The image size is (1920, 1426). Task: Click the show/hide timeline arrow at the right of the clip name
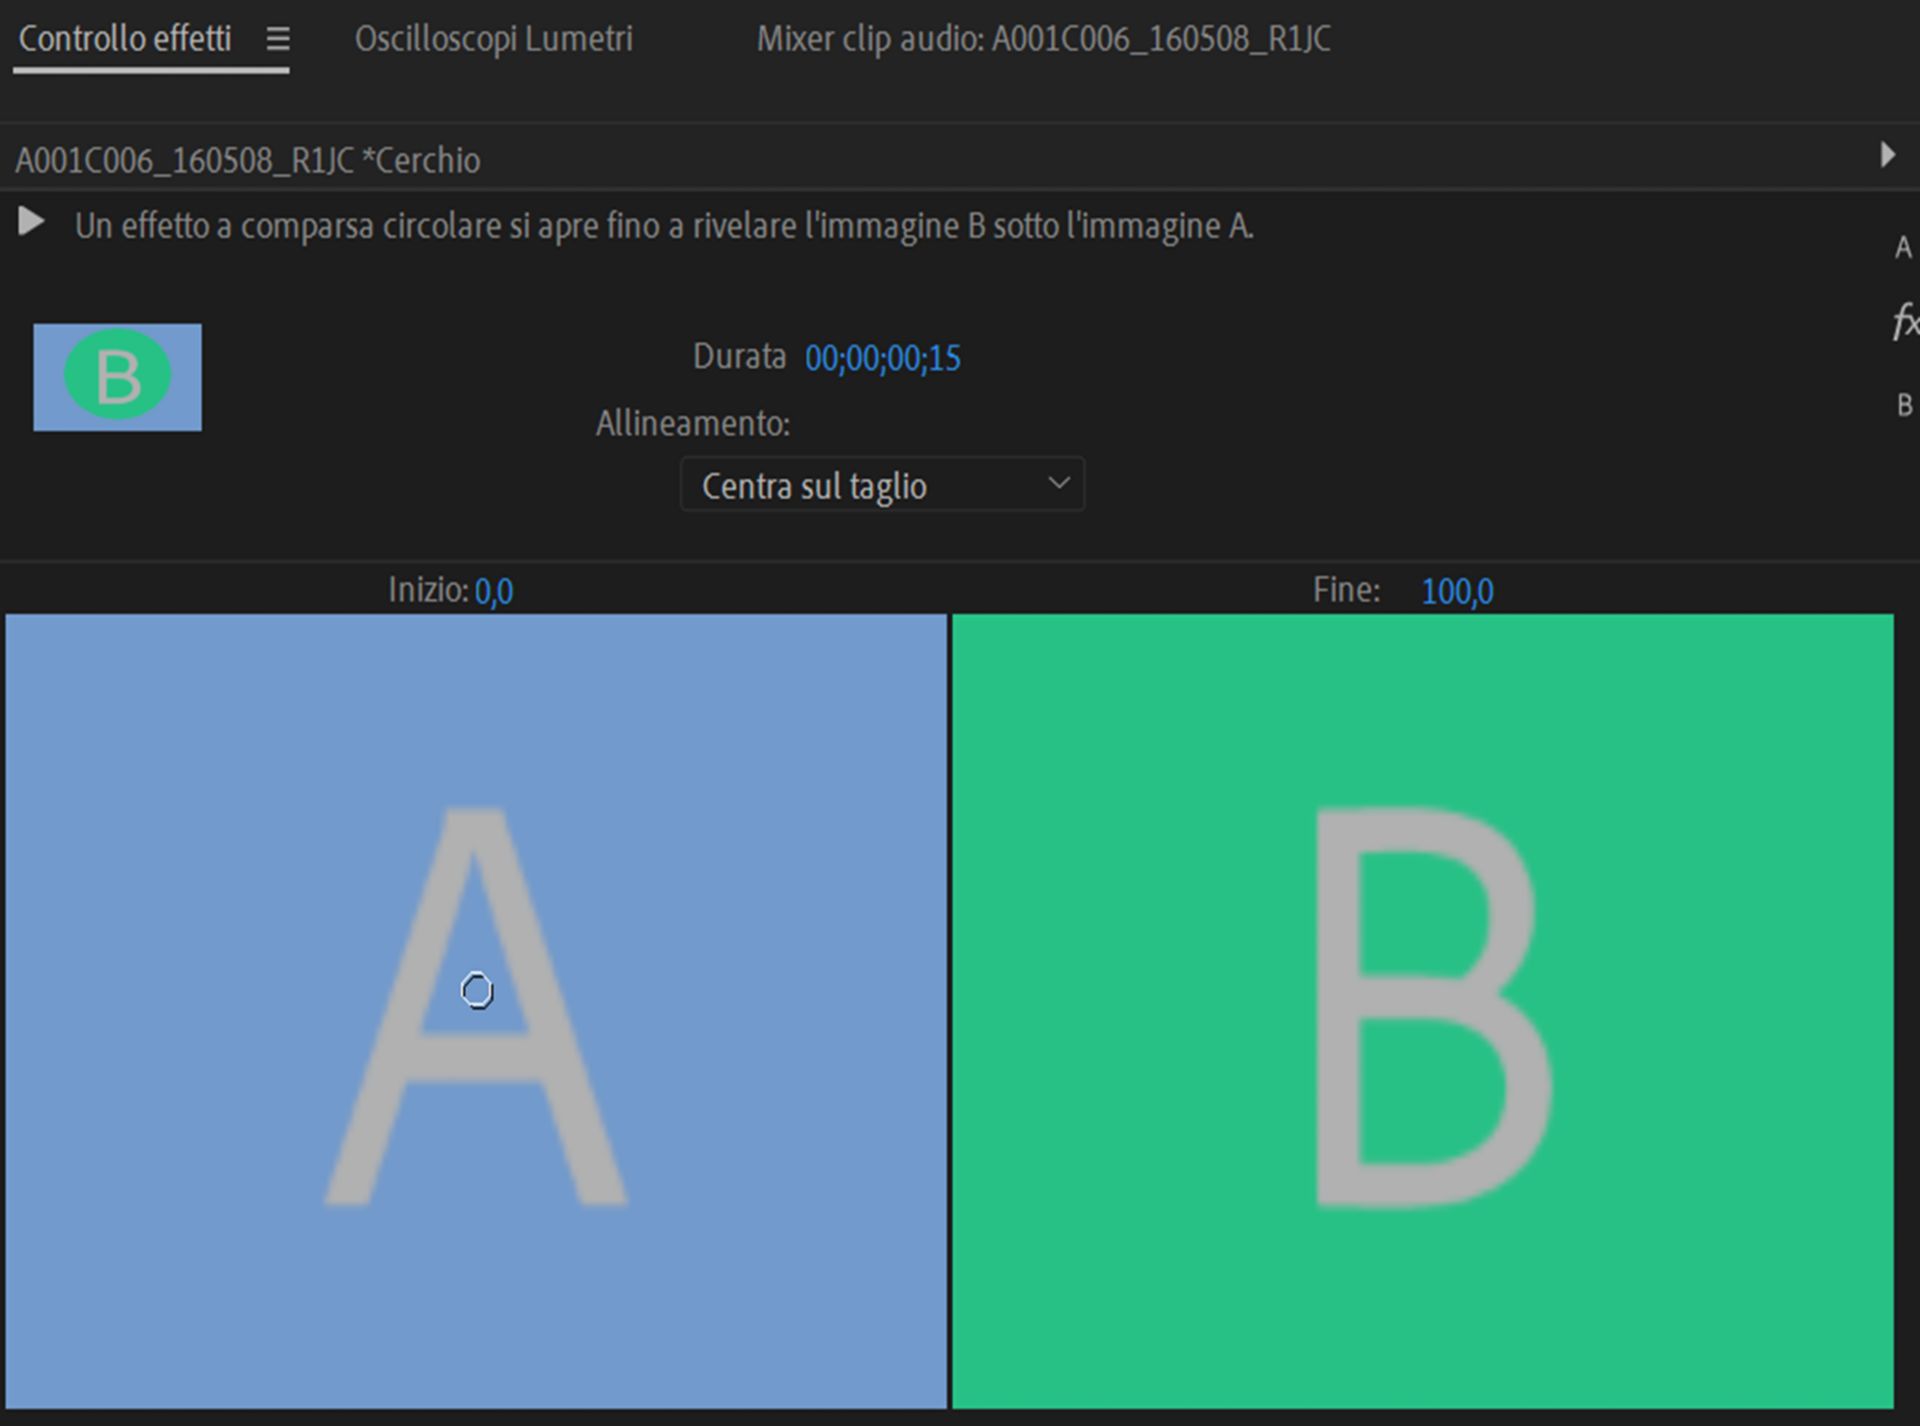click(1886, 155)
